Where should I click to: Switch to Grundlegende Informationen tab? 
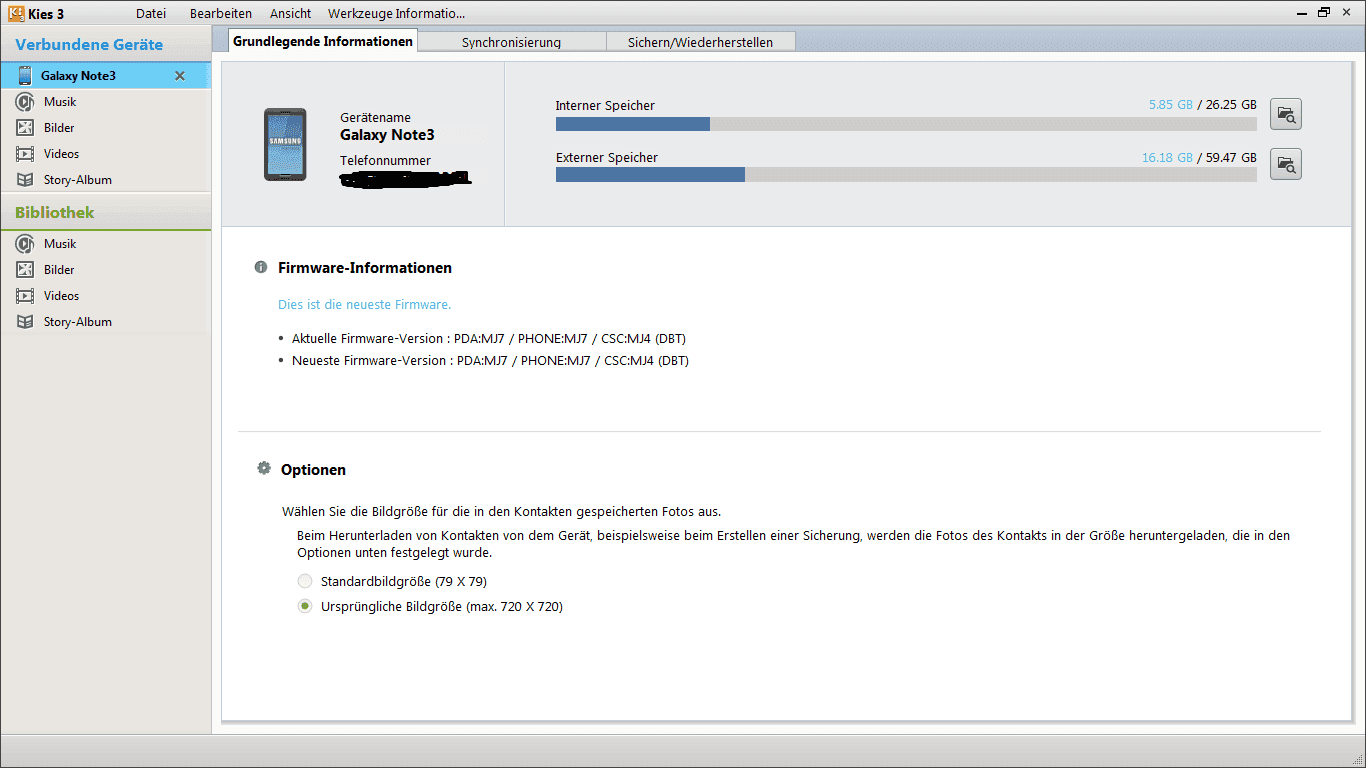click(323, 41)
